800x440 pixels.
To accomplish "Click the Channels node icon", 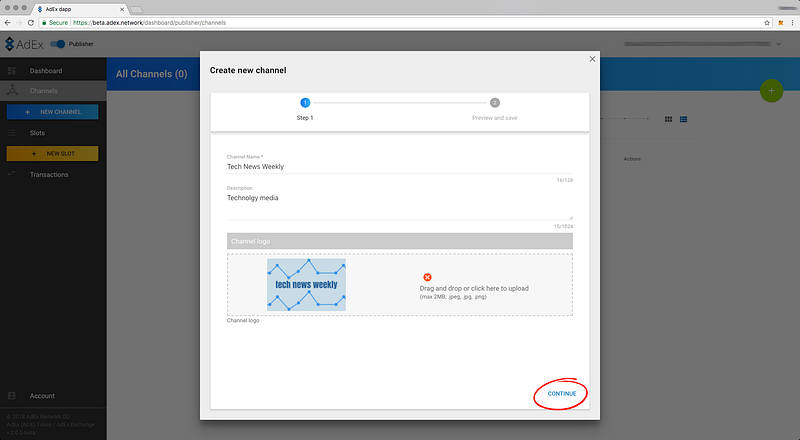I will [12, 90].
